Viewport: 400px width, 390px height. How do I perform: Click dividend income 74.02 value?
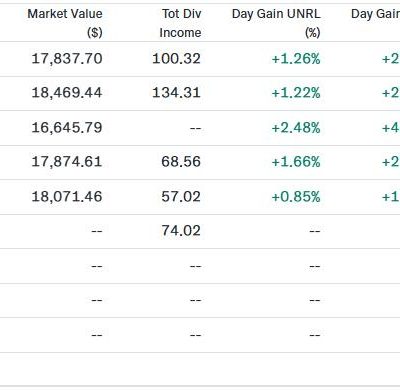click(181, 231)
